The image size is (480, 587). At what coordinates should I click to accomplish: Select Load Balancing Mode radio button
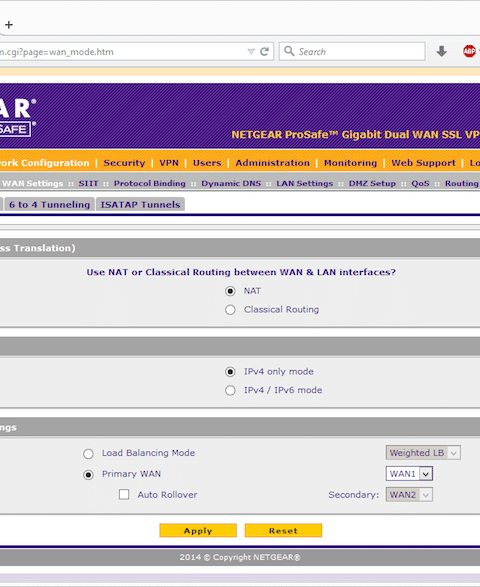[x=88, y=454]
